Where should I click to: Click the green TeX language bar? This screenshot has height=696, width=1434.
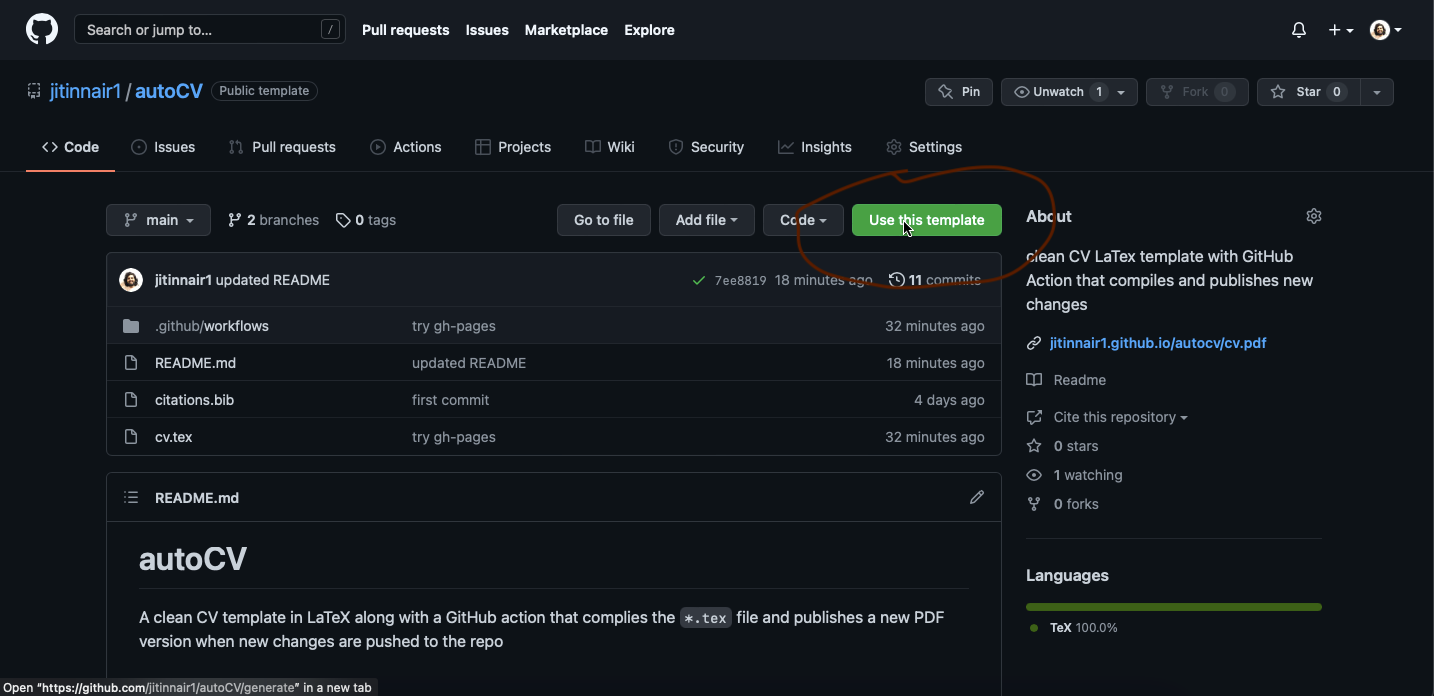click(x=1174, y=607)
